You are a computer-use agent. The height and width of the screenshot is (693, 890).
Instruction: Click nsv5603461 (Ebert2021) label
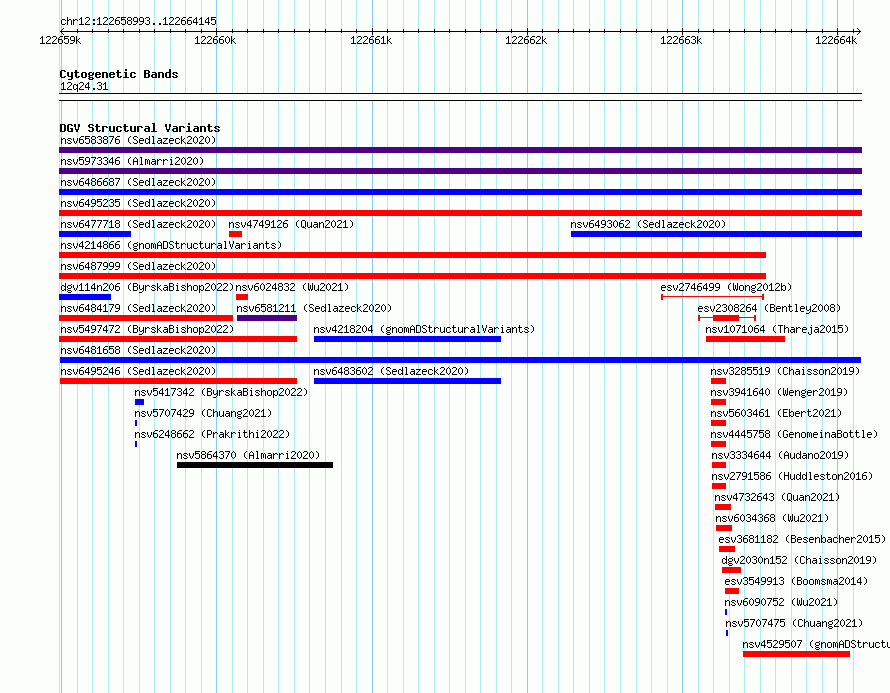[776, 413]
